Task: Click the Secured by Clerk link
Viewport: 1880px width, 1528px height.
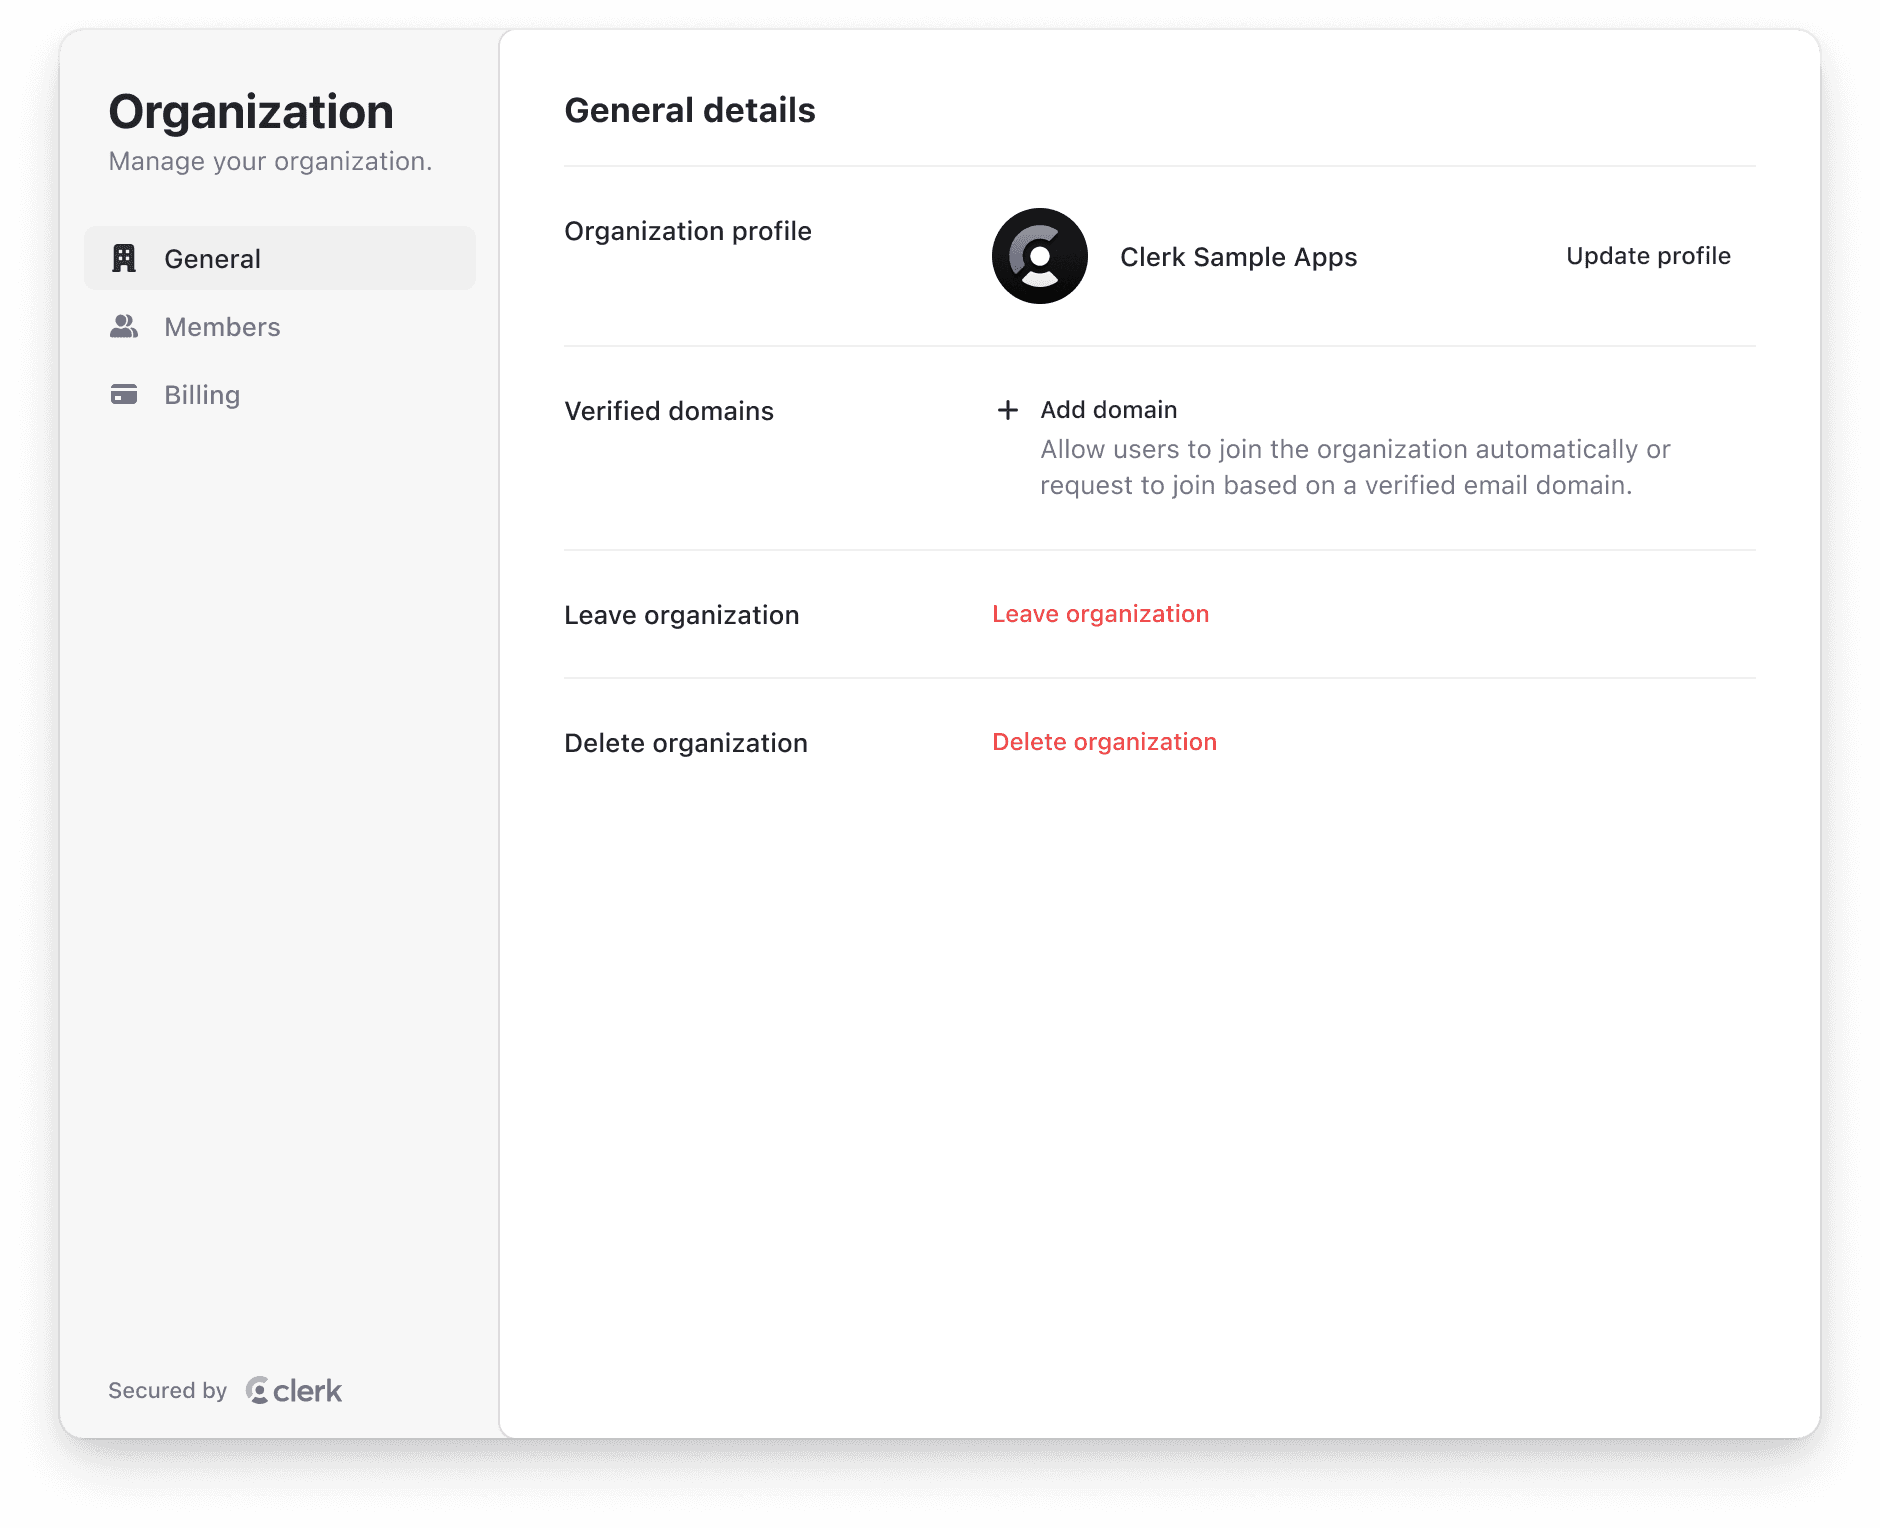Action: pos(225,1390)
